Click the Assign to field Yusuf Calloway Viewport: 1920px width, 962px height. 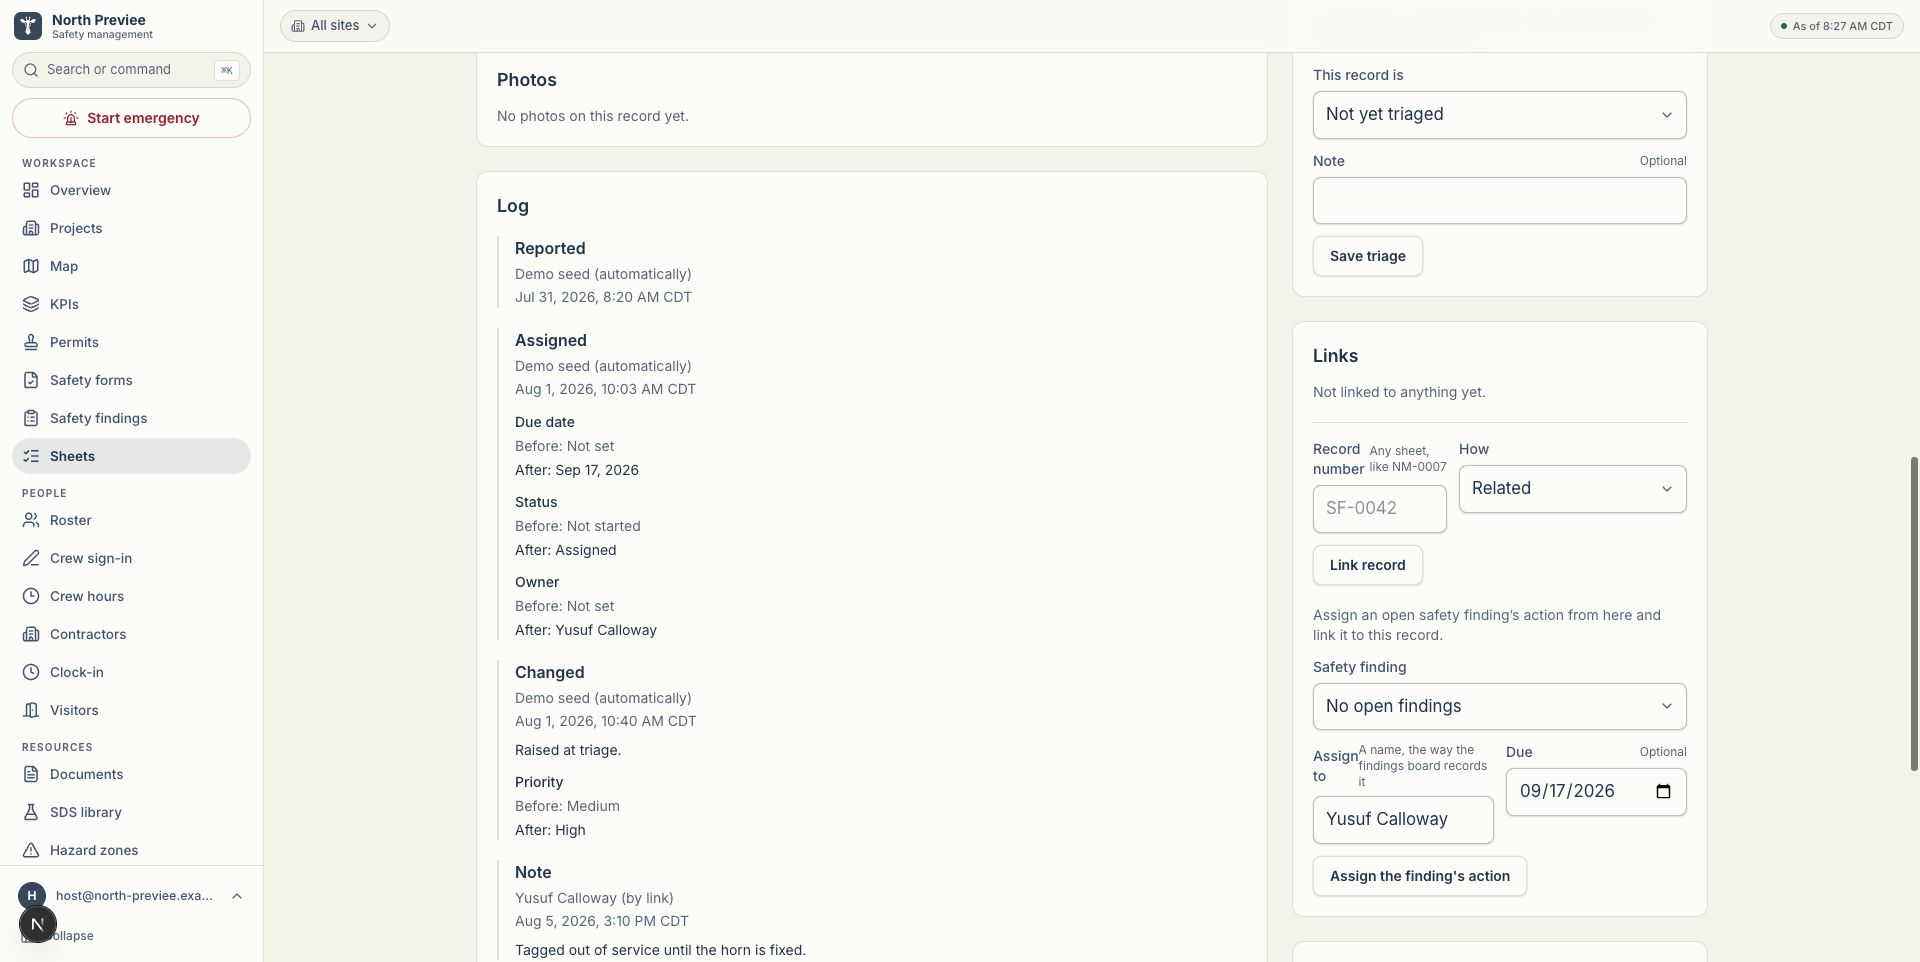pos(1403,820)
